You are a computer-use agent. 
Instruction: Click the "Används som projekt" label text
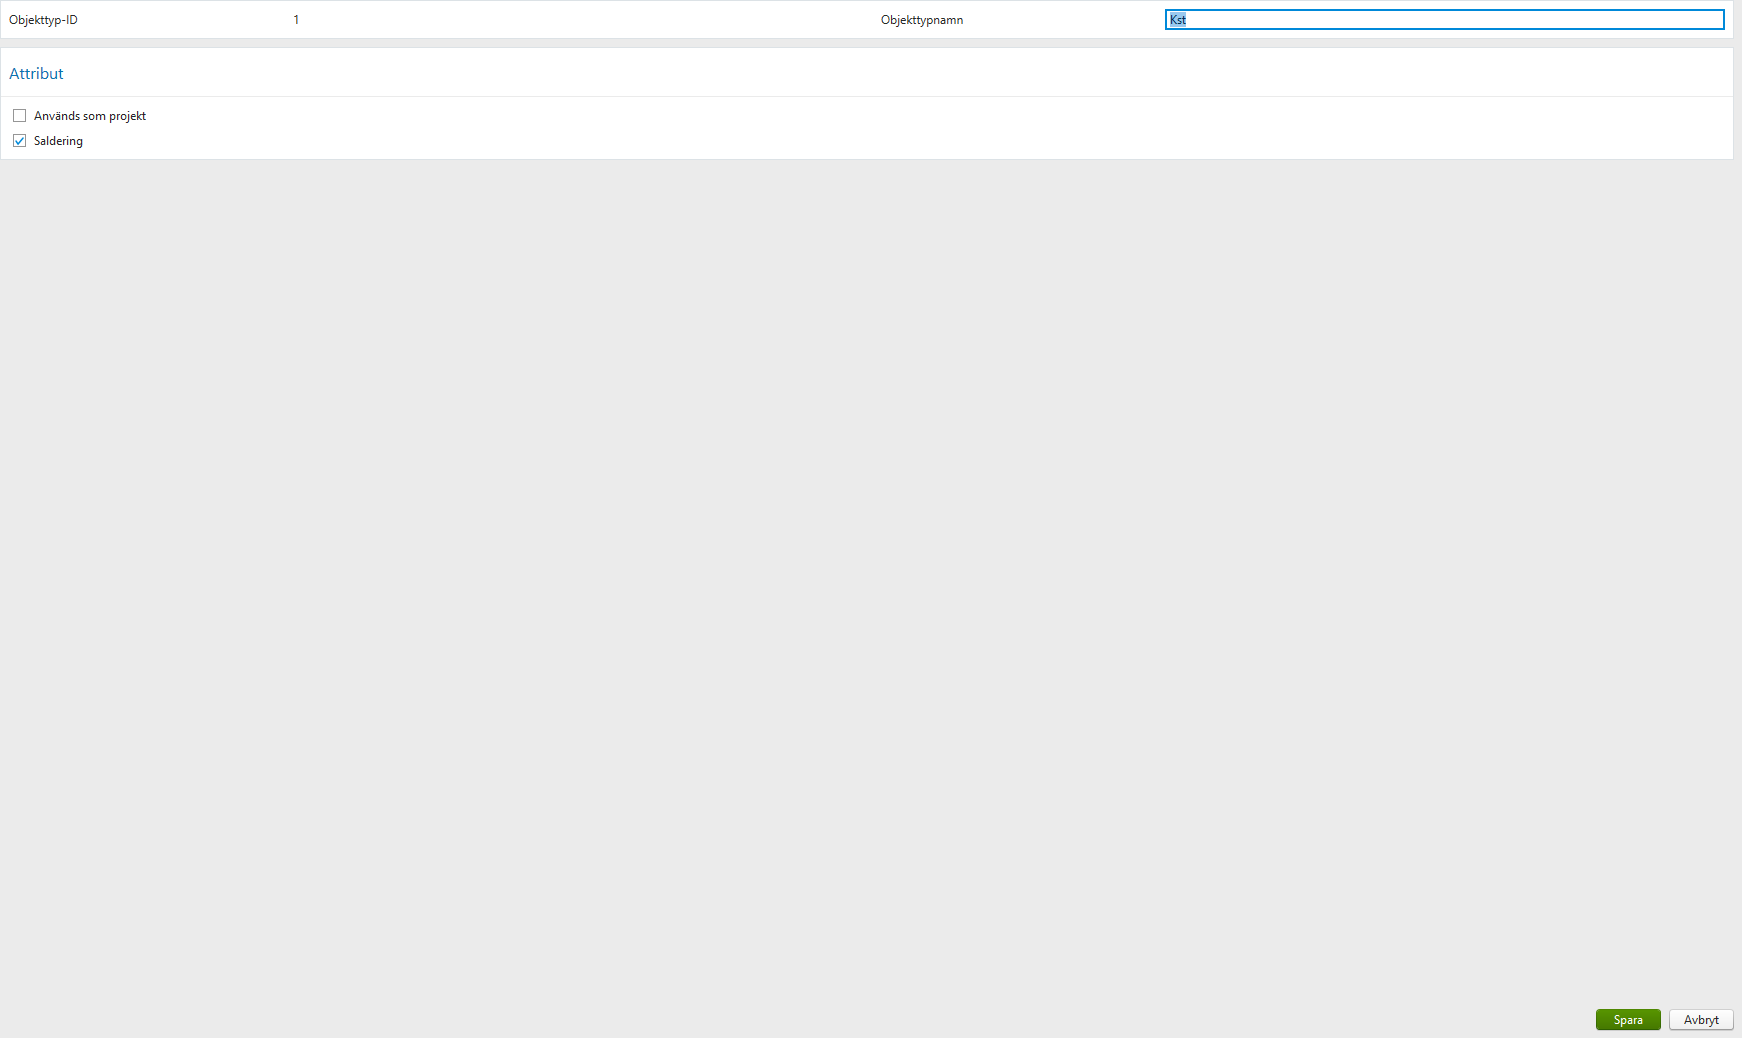click(x=89, y=115)
